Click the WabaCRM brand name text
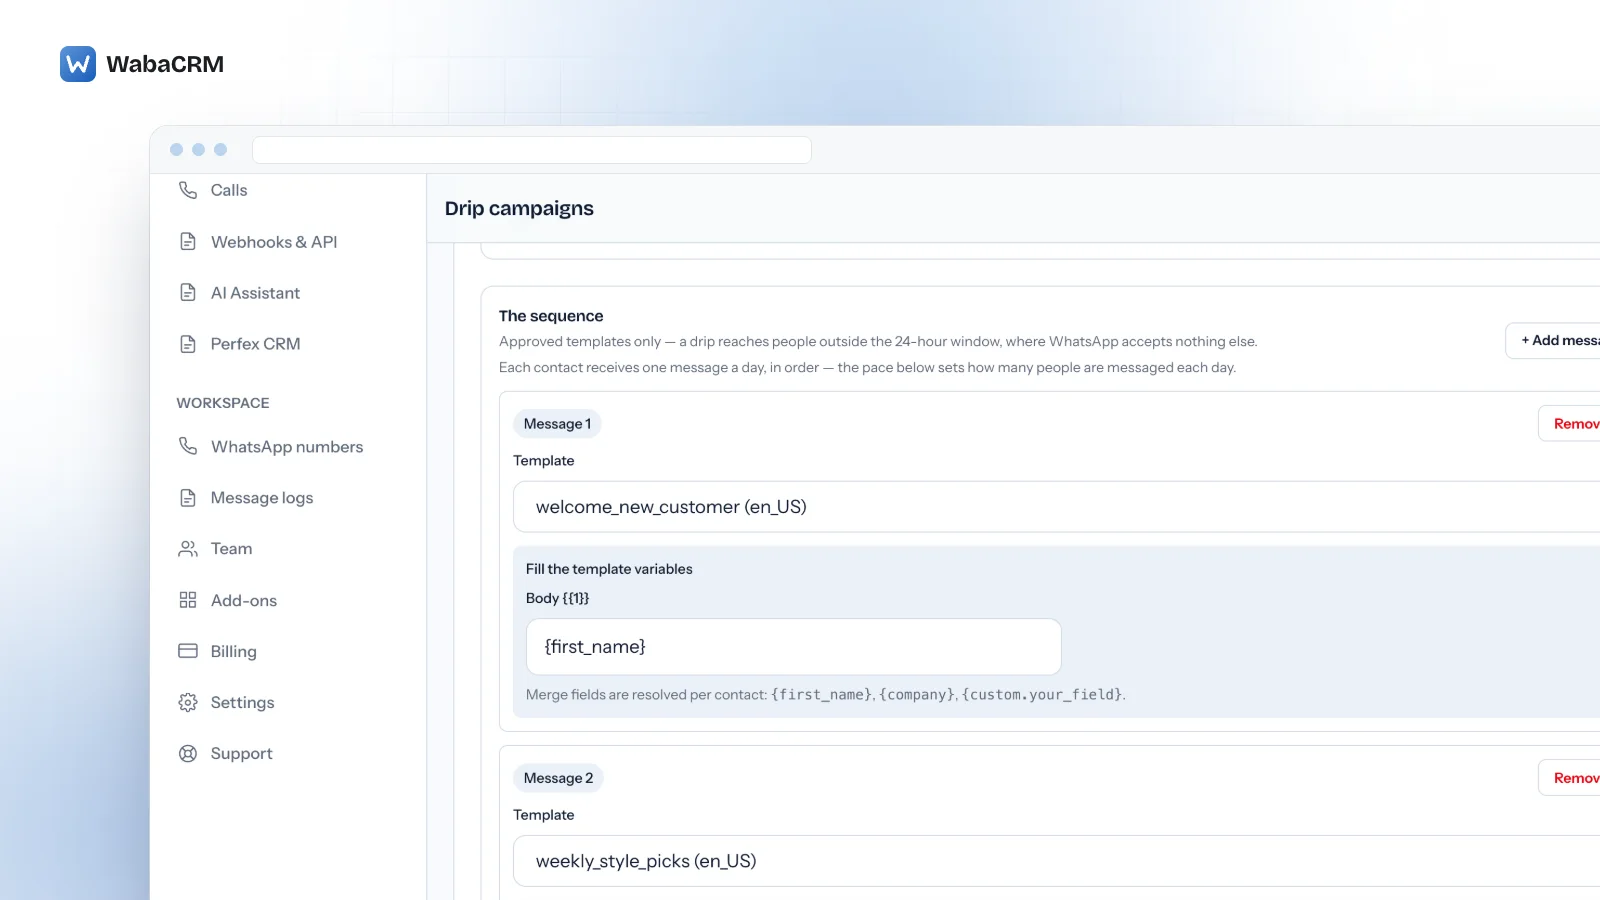Image resolution: width=1600 pixels, height=900 pixels. [165, 64]
